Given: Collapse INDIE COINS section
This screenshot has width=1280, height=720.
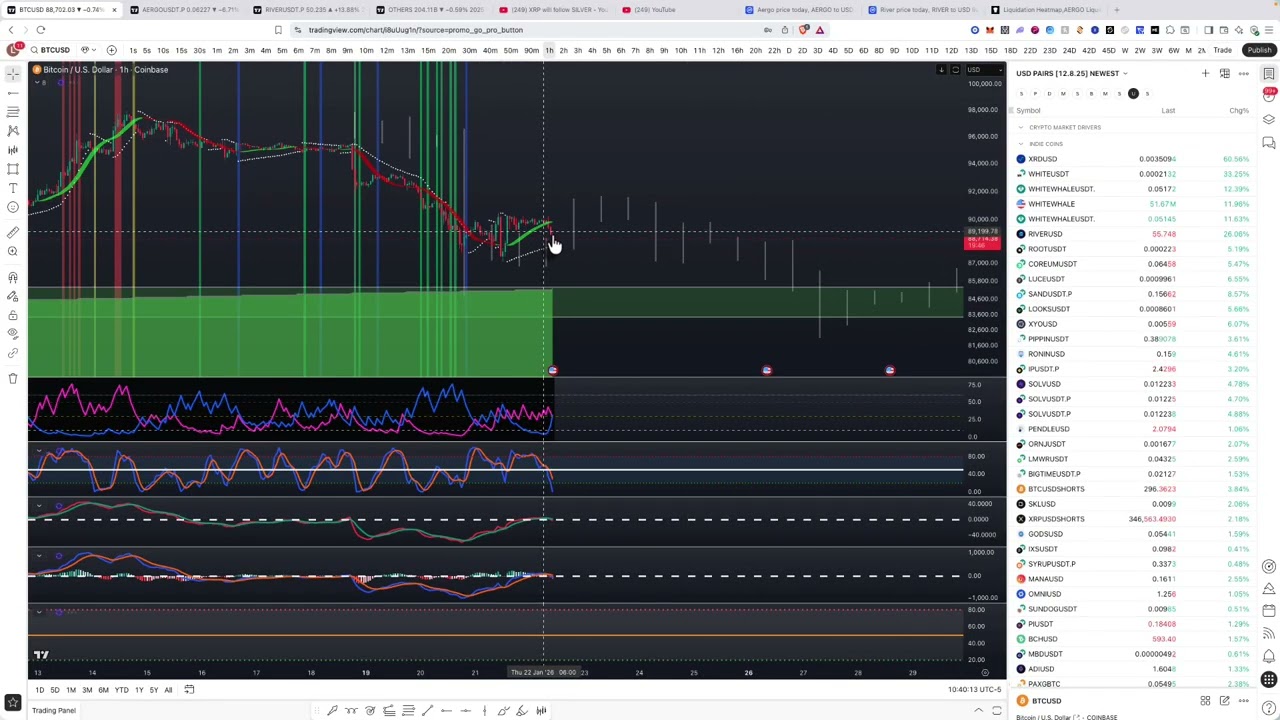Looking at the screenshot, I should pyautogui.click(x=1020, y=143).
